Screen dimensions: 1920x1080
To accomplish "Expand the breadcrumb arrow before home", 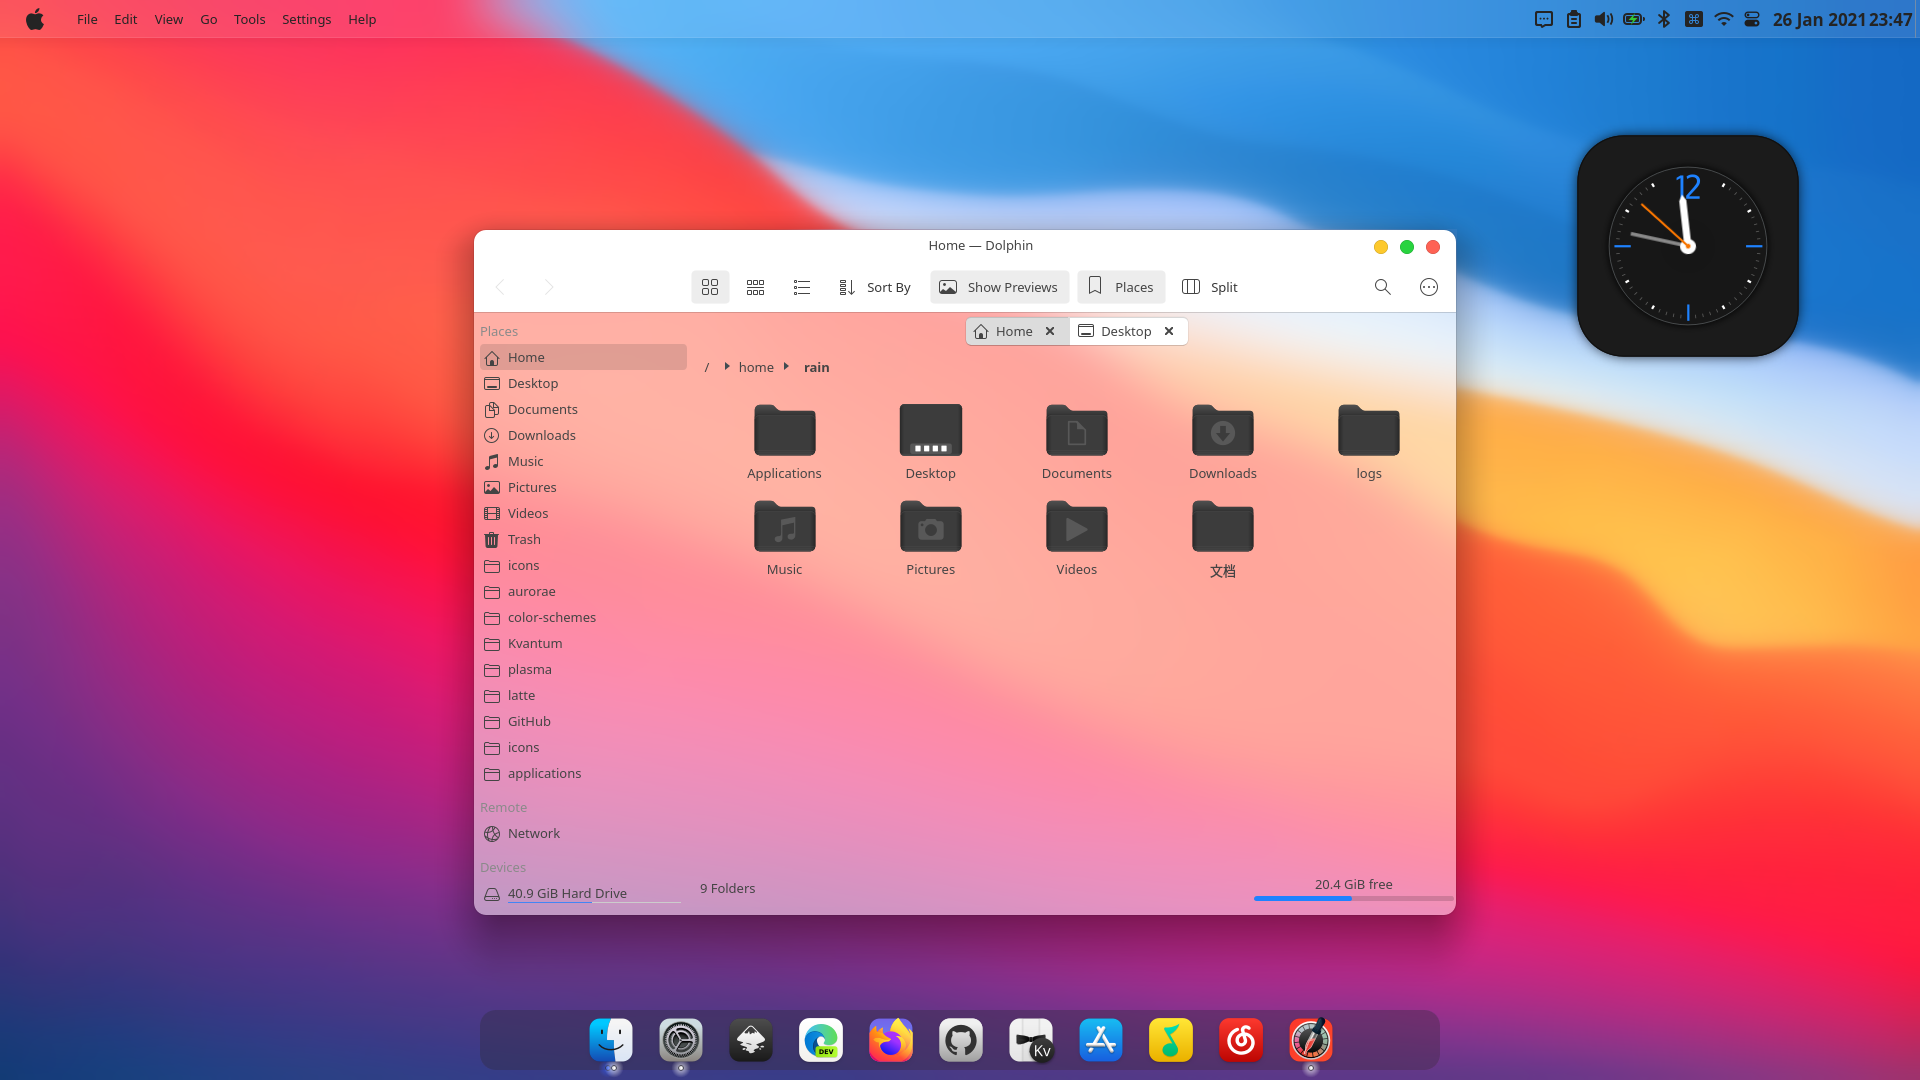I will click(x=727, y=366).
